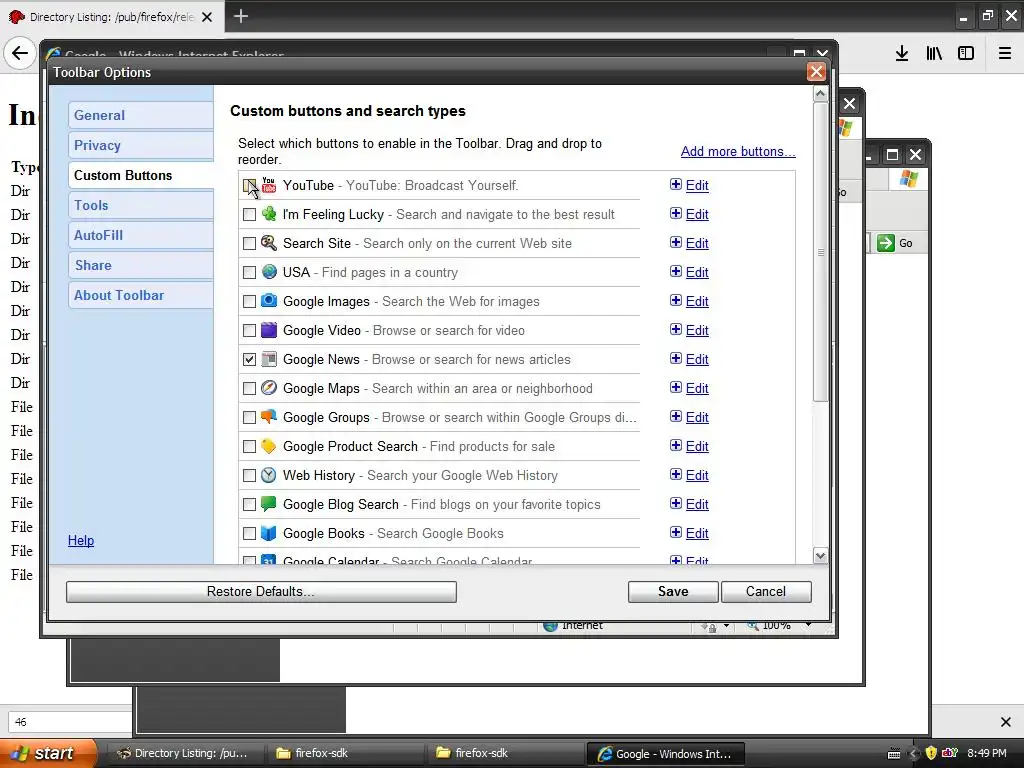The width and height of the screenshot is (1024, 768).
Task: Enable the Search Site checkbox
Action: 249,244
